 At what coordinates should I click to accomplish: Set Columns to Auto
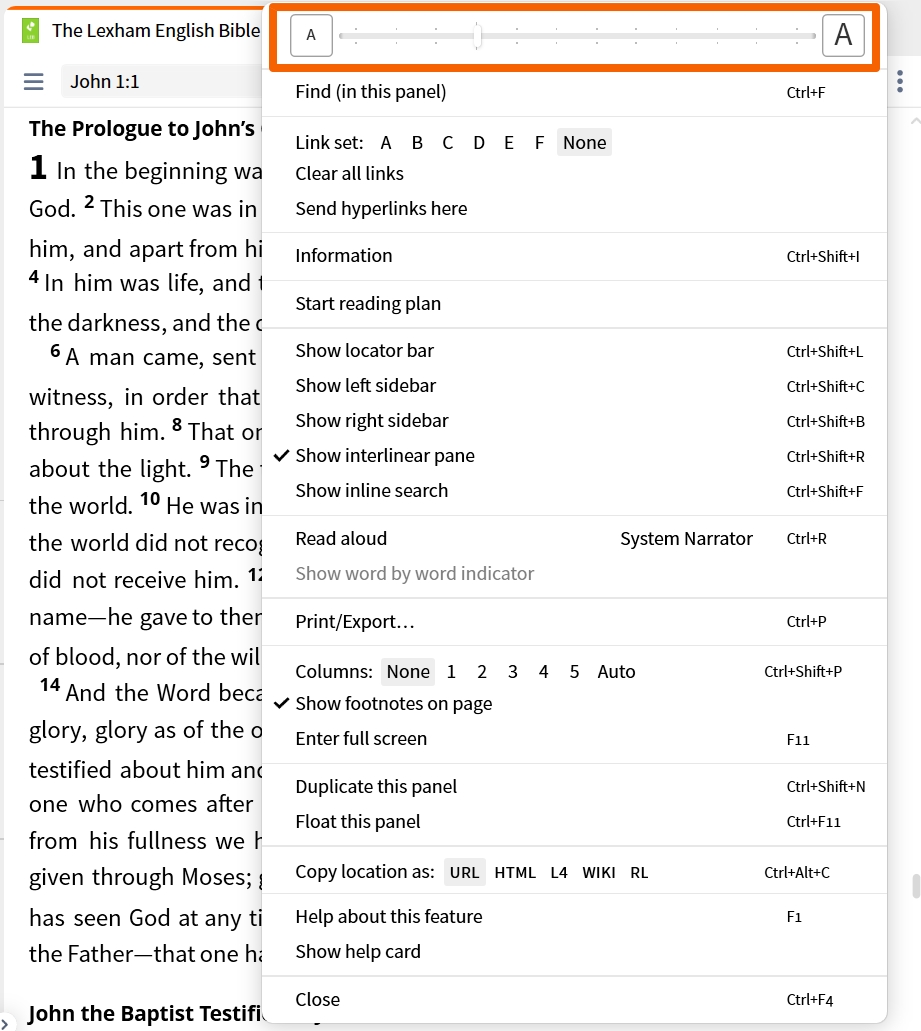[616, 671]
